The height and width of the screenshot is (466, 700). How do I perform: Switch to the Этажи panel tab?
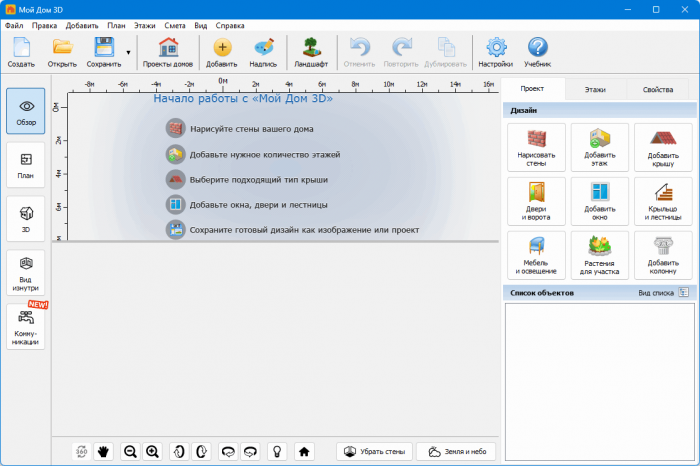pos(595,89)
